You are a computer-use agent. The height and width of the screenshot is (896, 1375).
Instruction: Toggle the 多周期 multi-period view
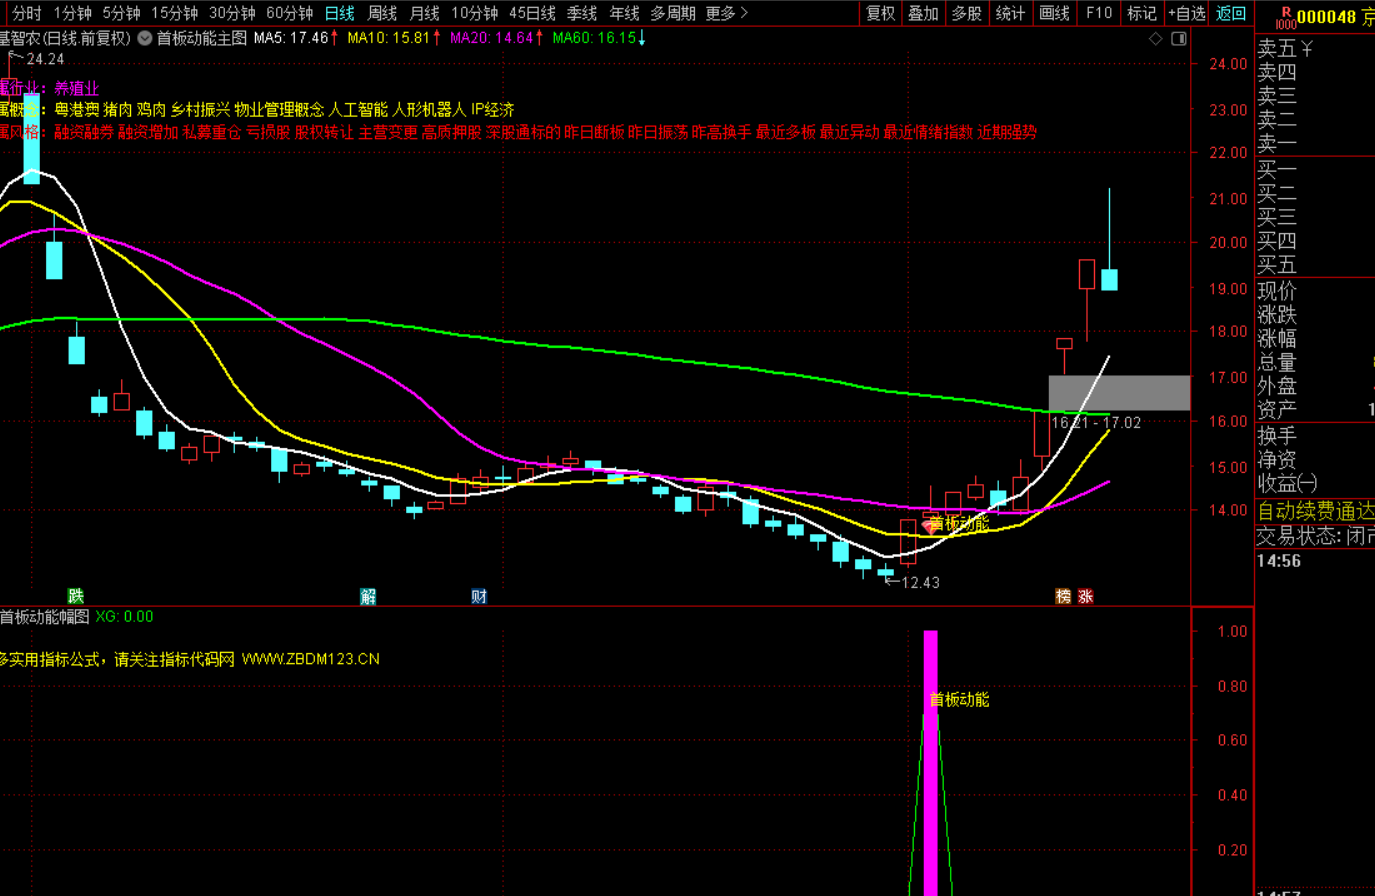673,13
